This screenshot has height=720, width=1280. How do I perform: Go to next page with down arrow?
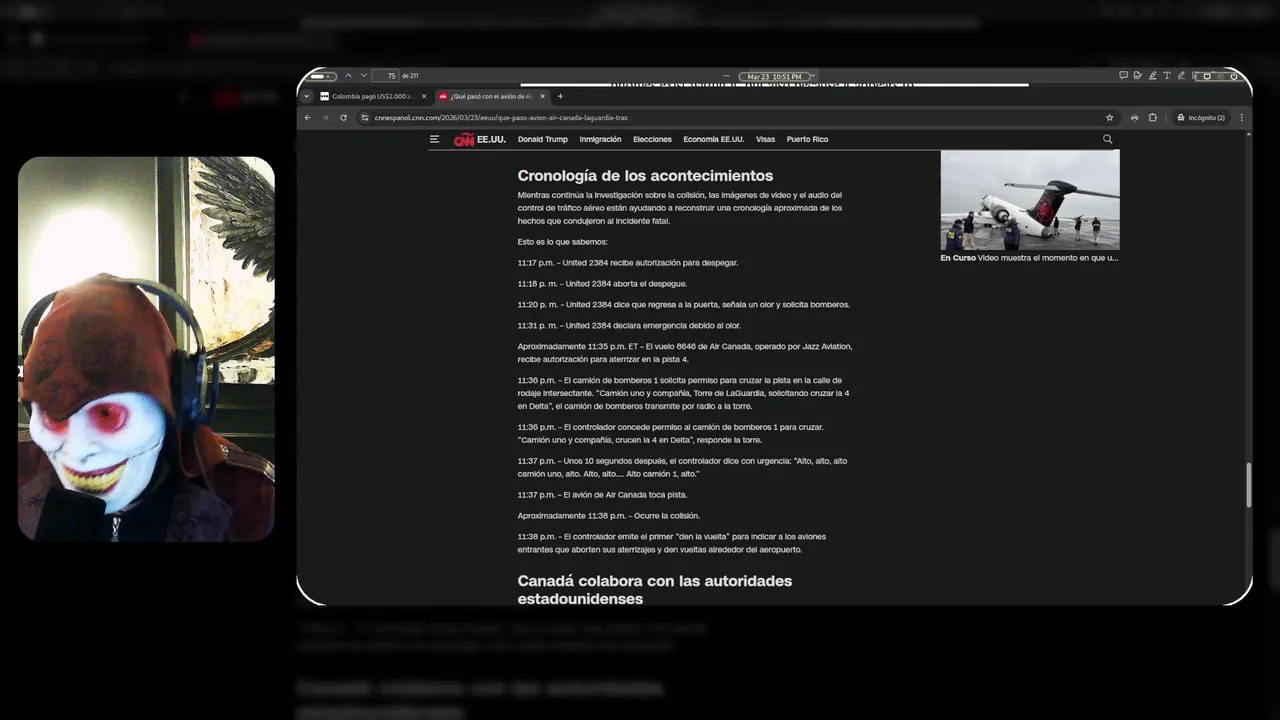(363, 76)
